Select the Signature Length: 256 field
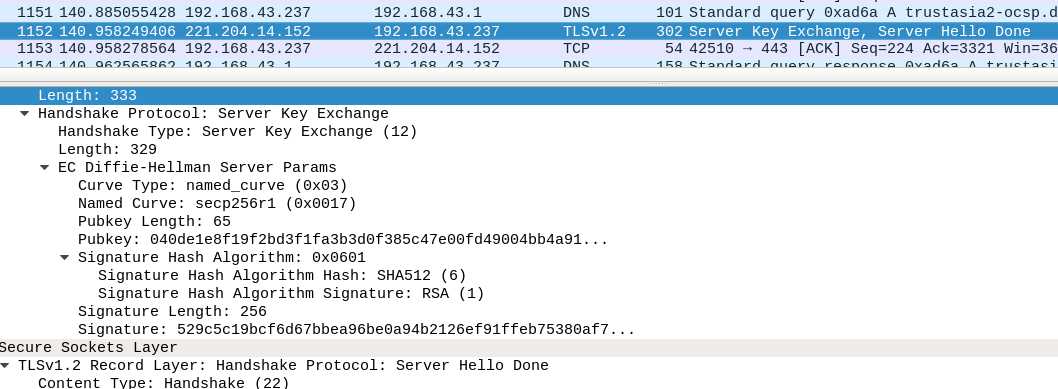Viewport: 1058px width, 389px height. (x=172, y=311)
